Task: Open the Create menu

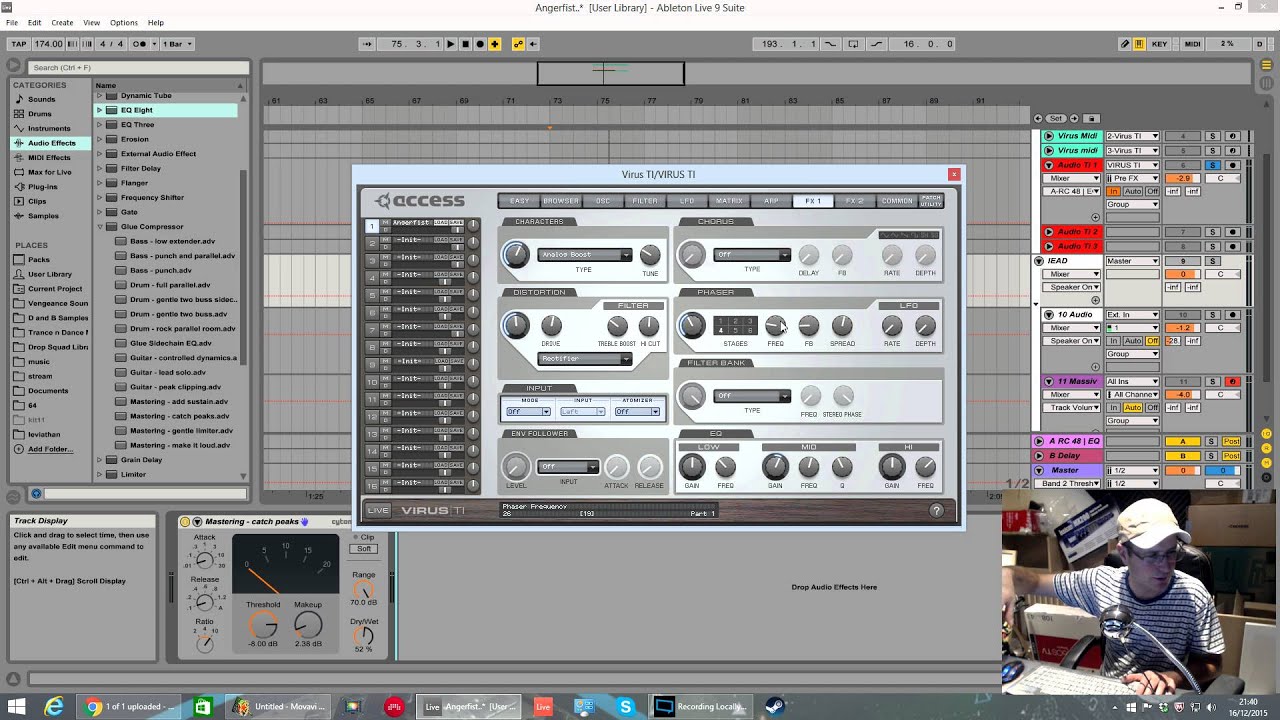Action: (x=62, y=22)
